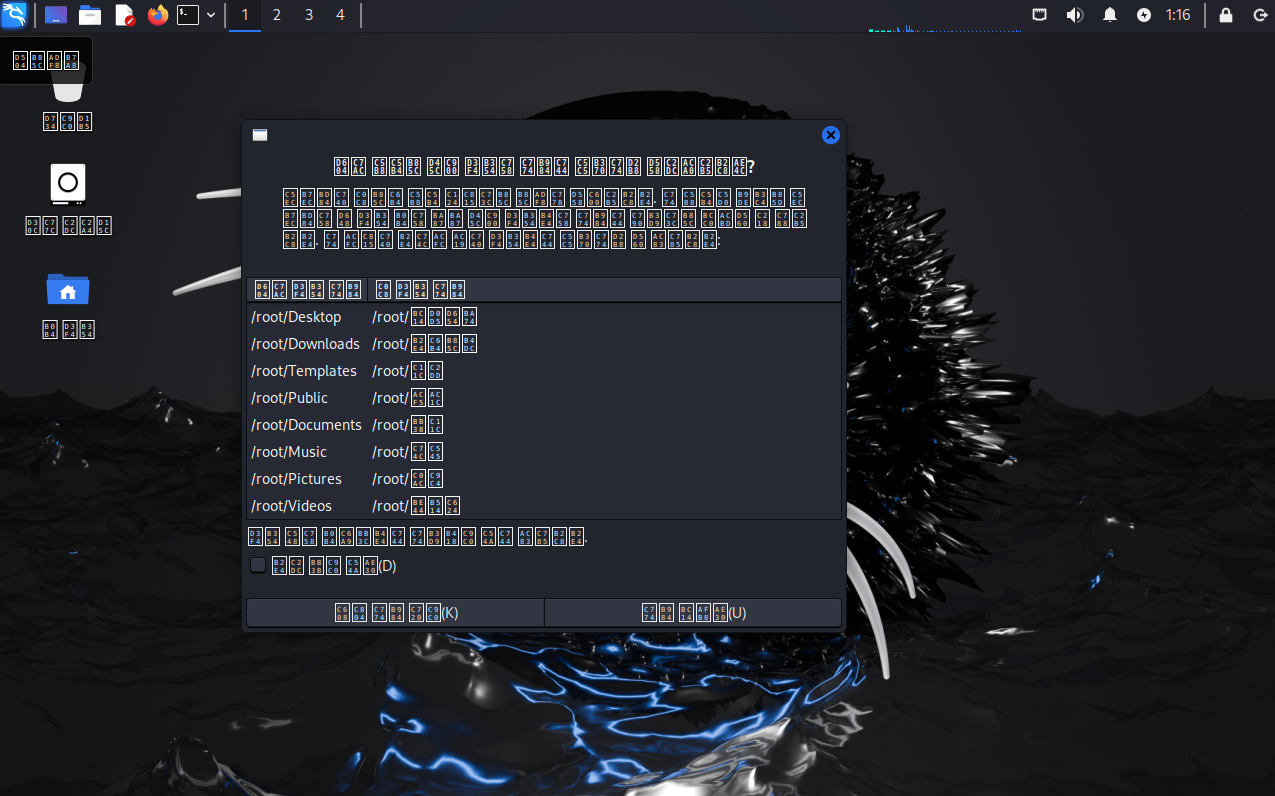Viewport: 1275px width, 796px height.
Task: Open the text editor panel launcher
Action: coord(124,15)
